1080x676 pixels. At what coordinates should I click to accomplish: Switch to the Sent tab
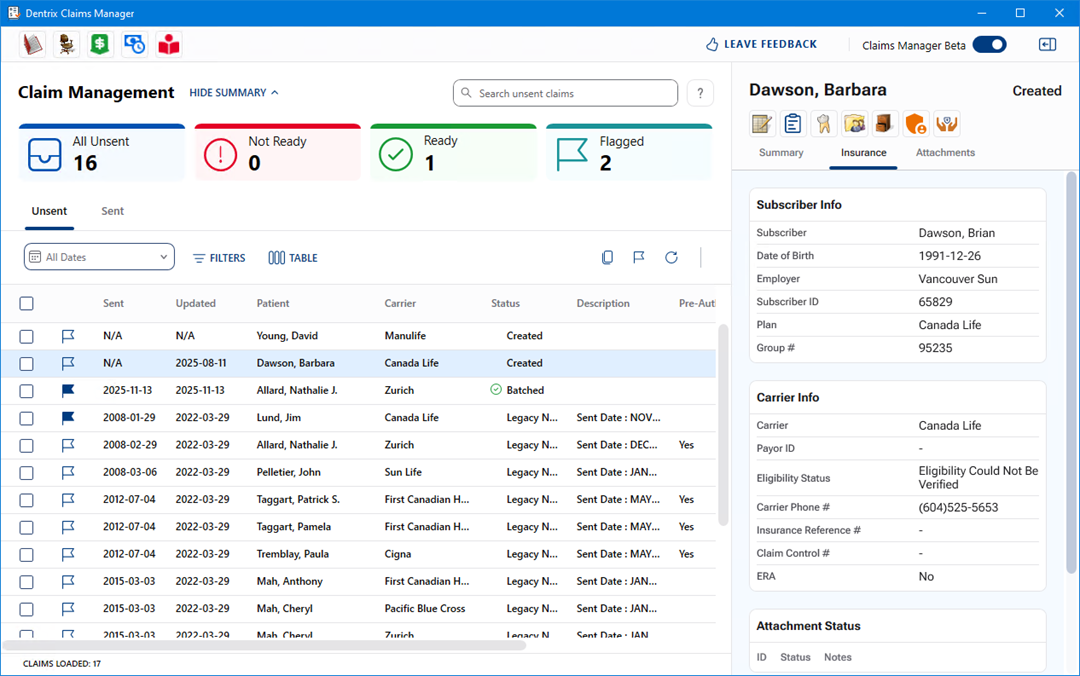[x=113, y=211]
